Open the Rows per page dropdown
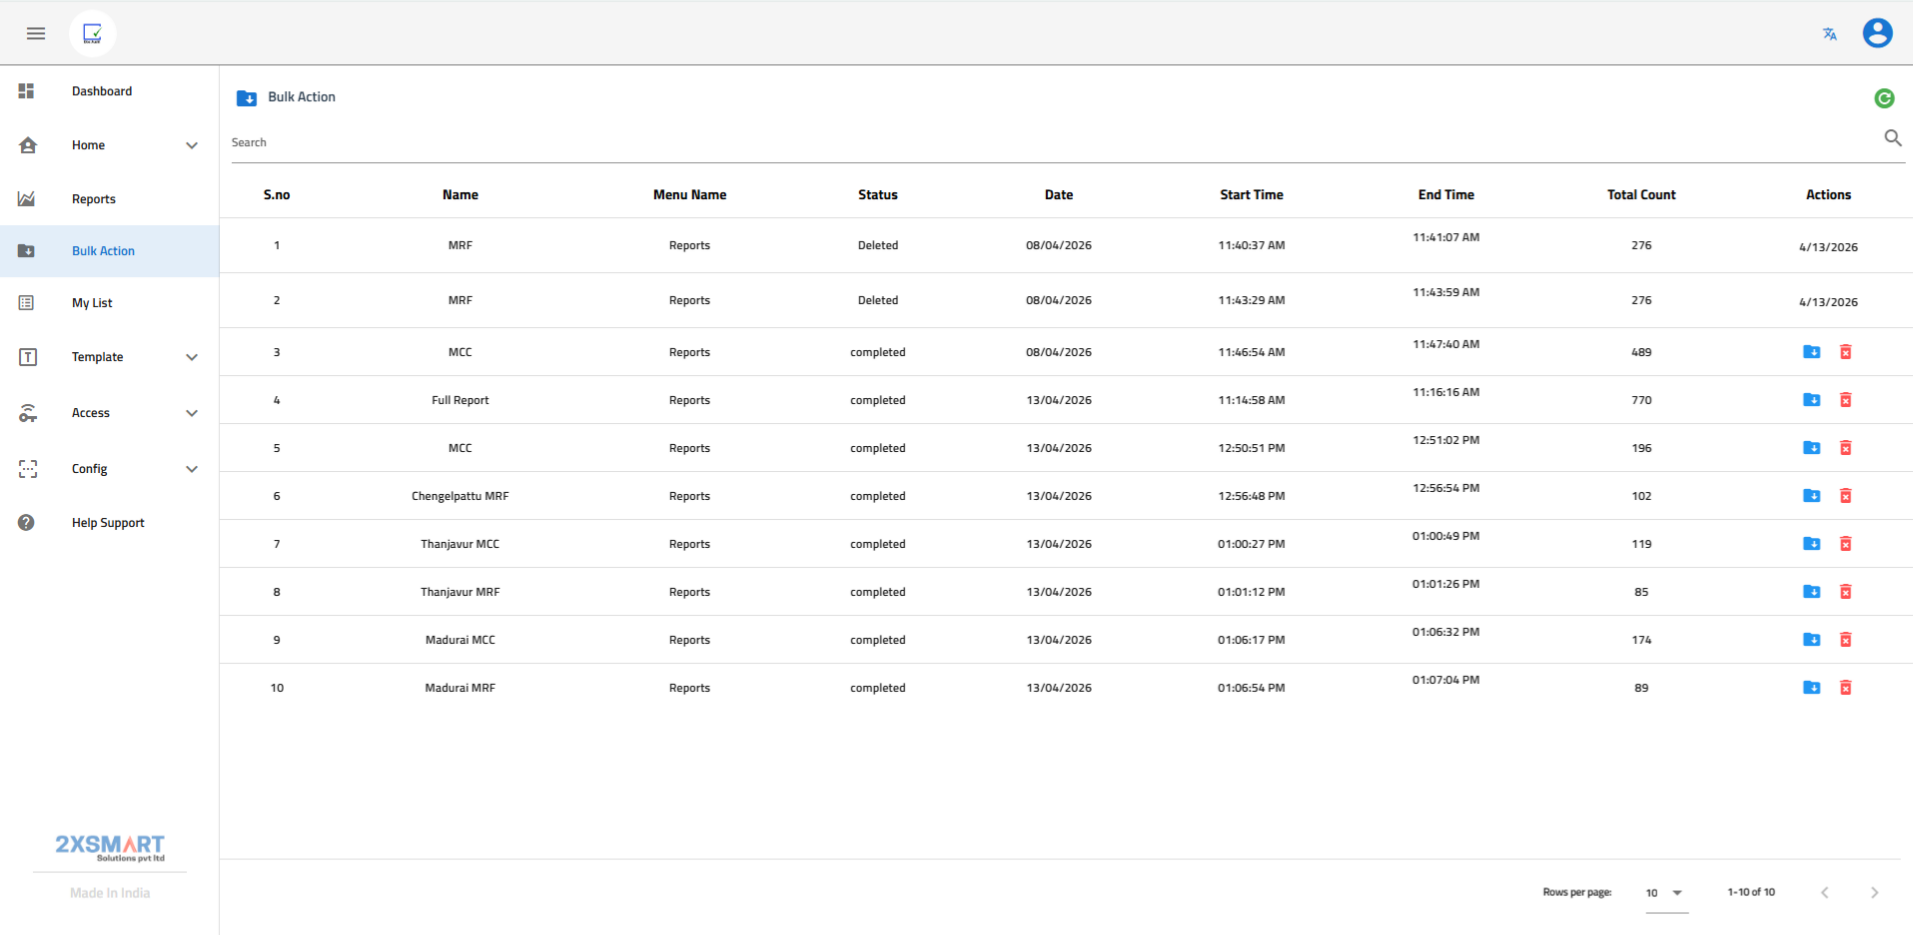 pos(1666,893)
